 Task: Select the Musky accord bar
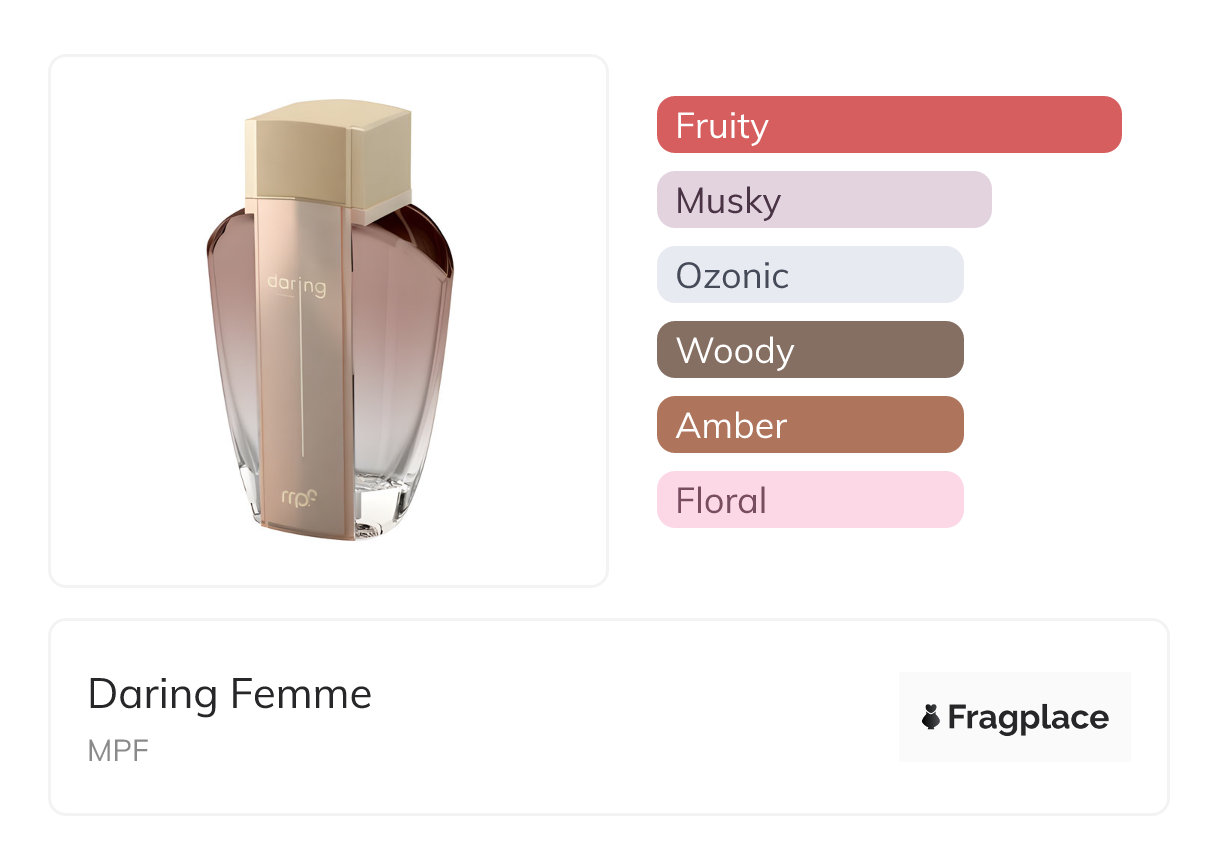824,200
